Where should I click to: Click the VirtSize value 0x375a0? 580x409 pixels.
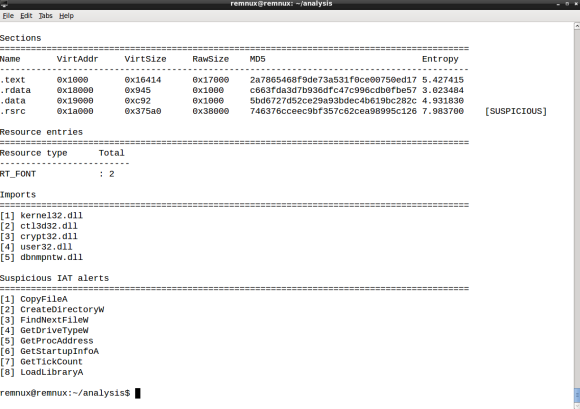143,111
